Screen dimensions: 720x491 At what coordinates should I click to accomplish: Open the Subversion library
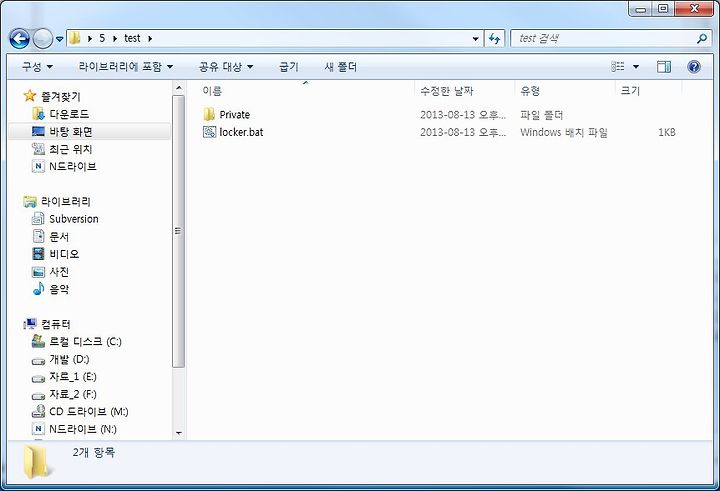coord(73,219)
